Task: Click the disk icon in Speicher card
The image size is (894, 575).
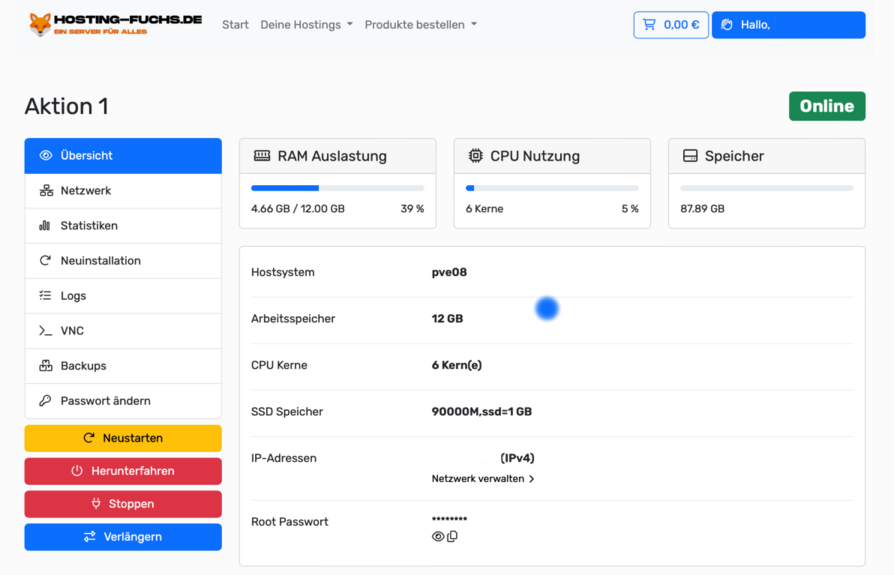Action: 690,156
